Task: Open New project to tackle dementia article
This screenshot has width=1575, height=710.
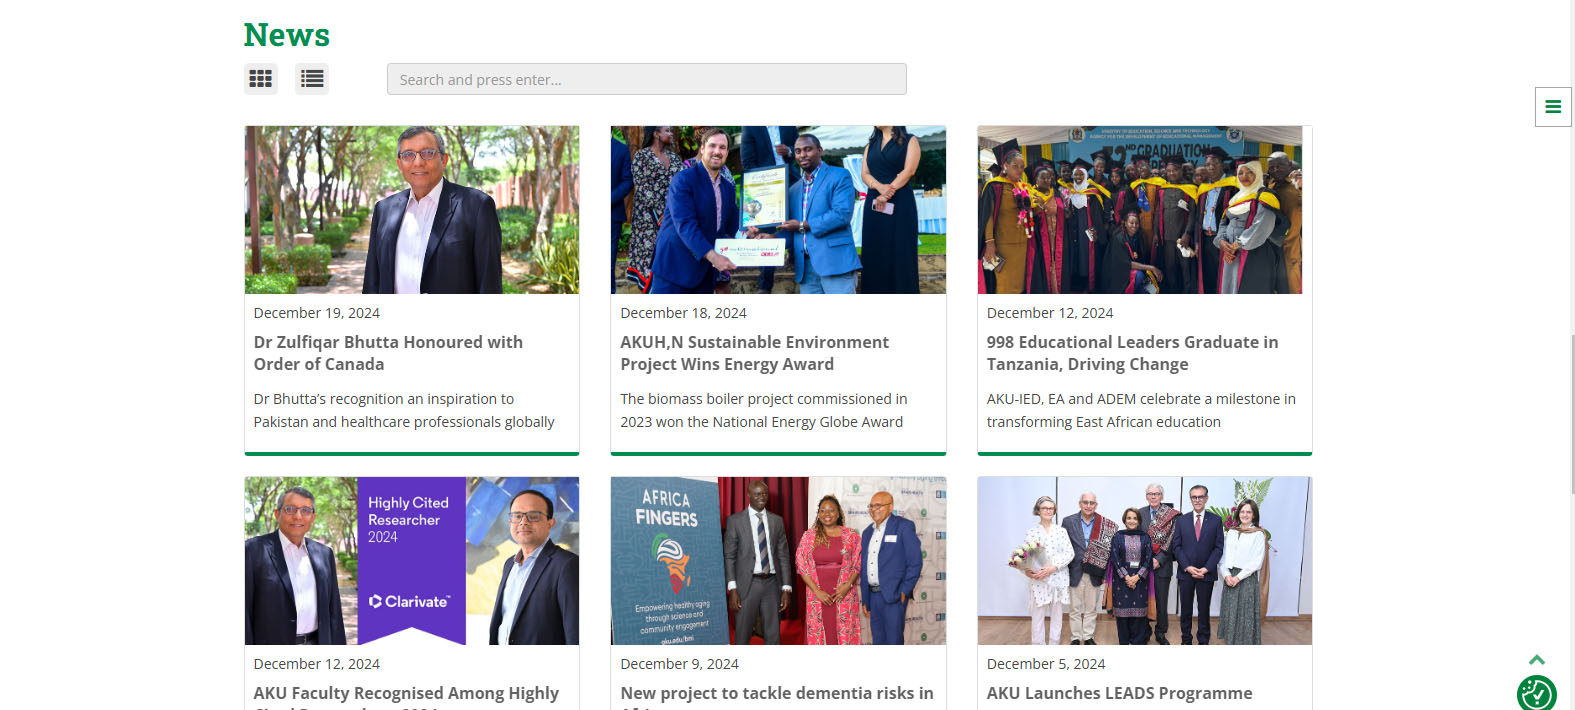Action: (776, 693)
